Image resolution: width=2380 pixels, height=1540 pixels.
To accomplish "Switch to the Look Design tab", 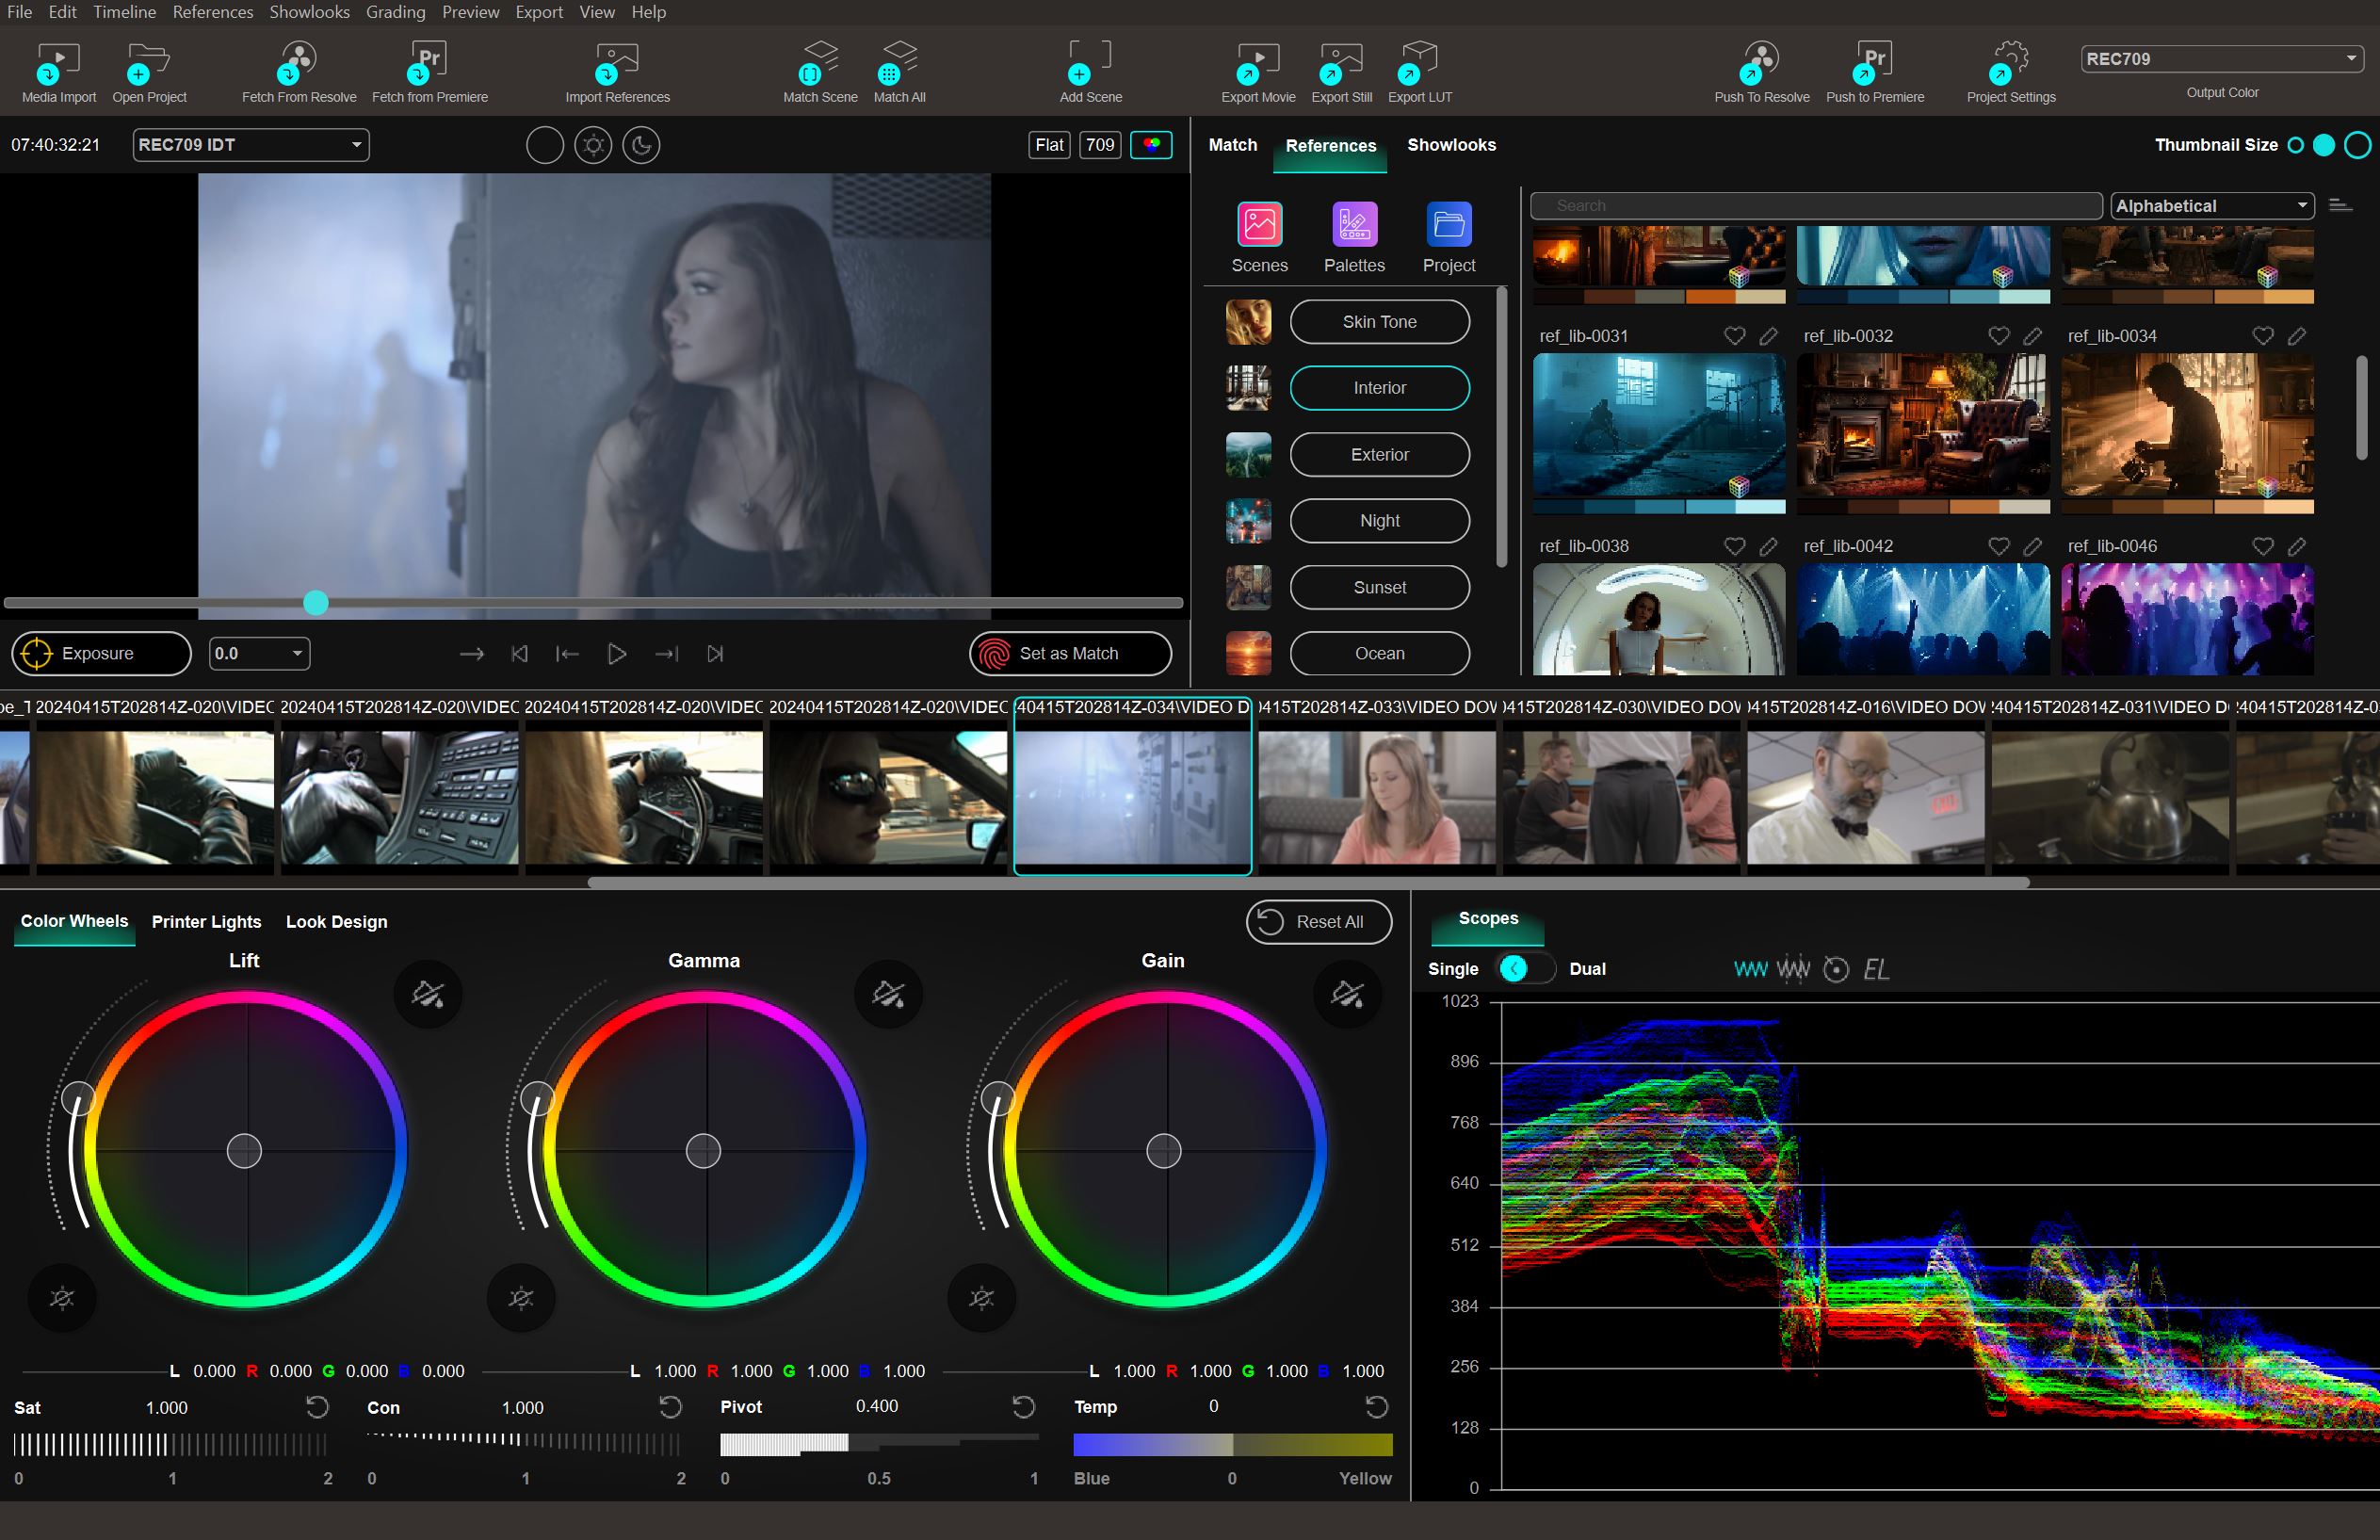I will coord(336,922).
